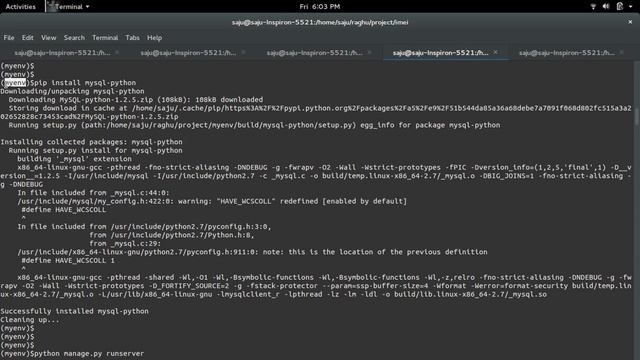Switch to the third terminal tab
This screenshot has width=640, height=360.
[314, 53]
